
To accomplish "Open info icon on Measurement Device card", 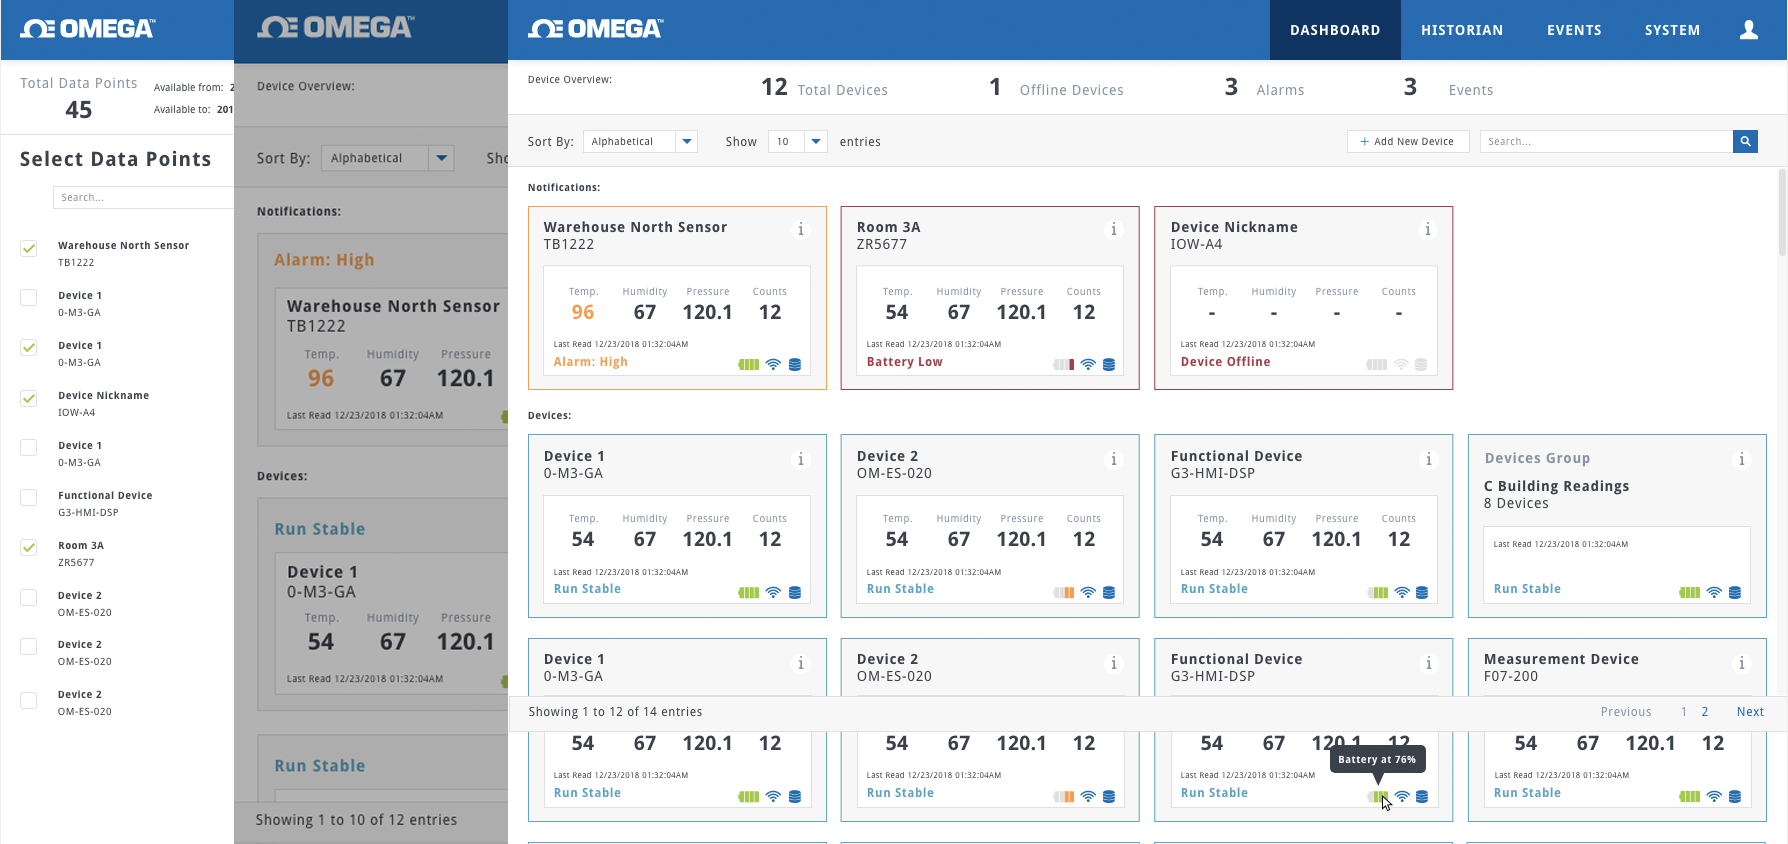I will click(1741, 664).
